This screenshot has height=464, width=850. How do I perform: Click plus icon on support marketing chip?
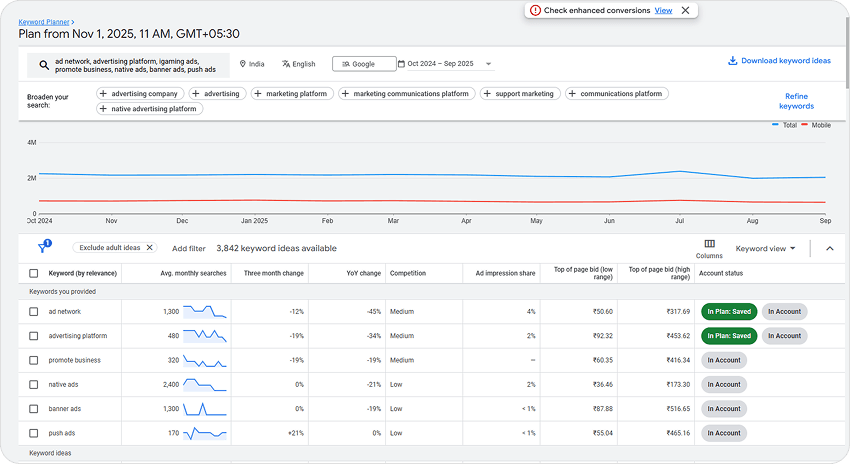click(x=487, y=94)
